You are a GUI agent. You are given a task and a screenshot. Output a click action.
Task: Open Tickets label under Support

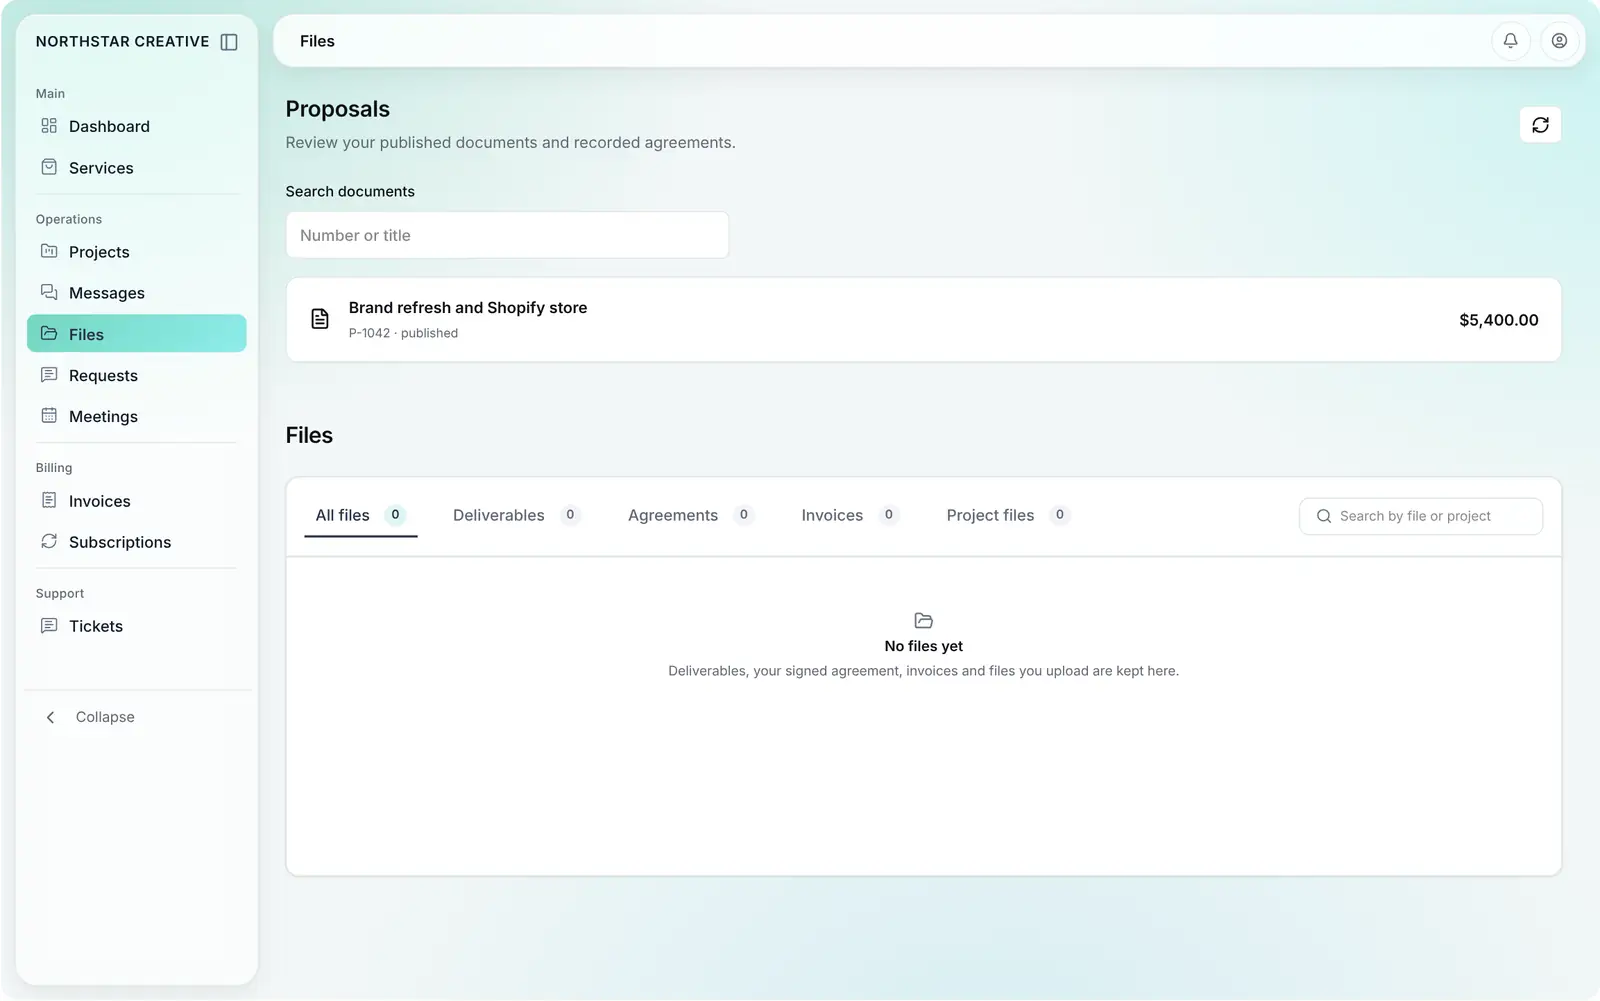point(96,626)
